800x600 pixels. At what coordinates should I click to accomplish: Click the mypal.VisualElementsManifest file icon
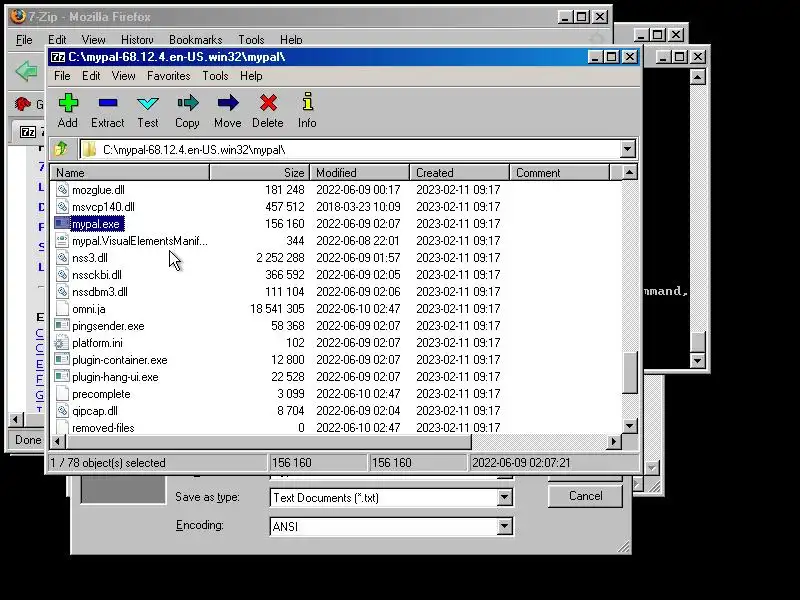62,241
